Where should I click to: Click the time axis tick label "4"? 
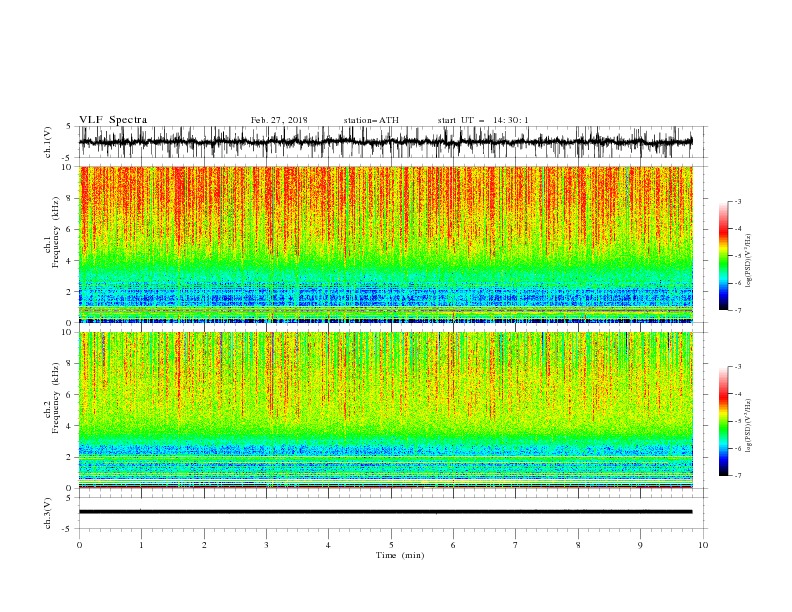[x=328, y=545]
